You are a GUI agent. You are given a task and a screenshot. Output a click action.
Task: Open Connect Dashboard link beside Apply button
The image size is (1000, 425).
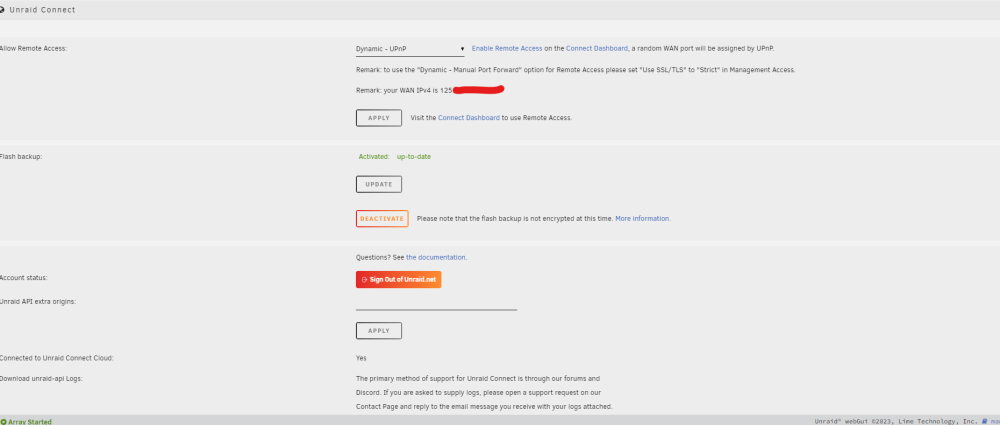[469, 118]
